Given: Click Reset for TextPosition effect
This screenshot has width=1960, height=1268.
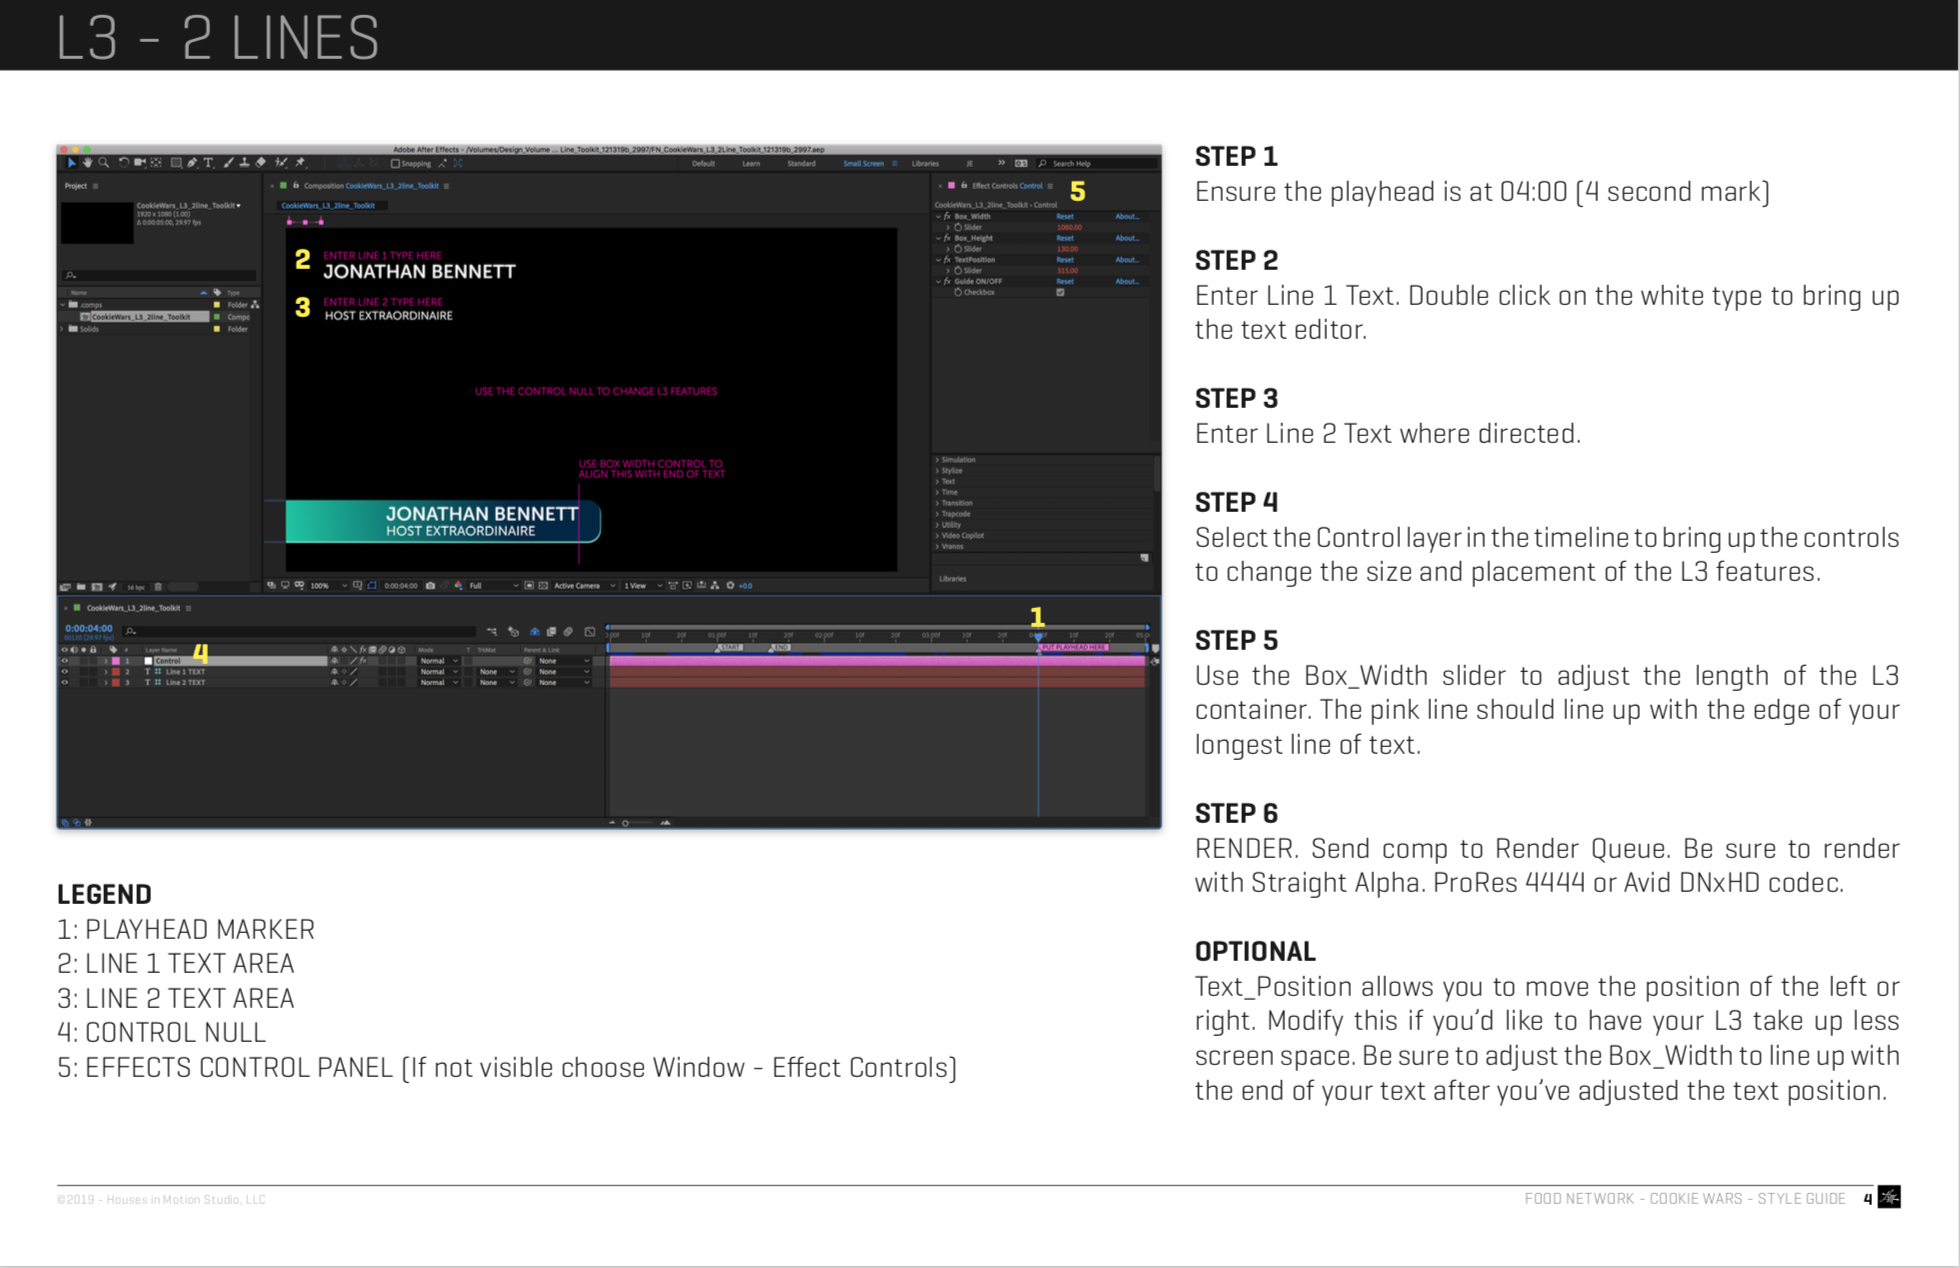Looking at the screenshot, I should 1065,260.
